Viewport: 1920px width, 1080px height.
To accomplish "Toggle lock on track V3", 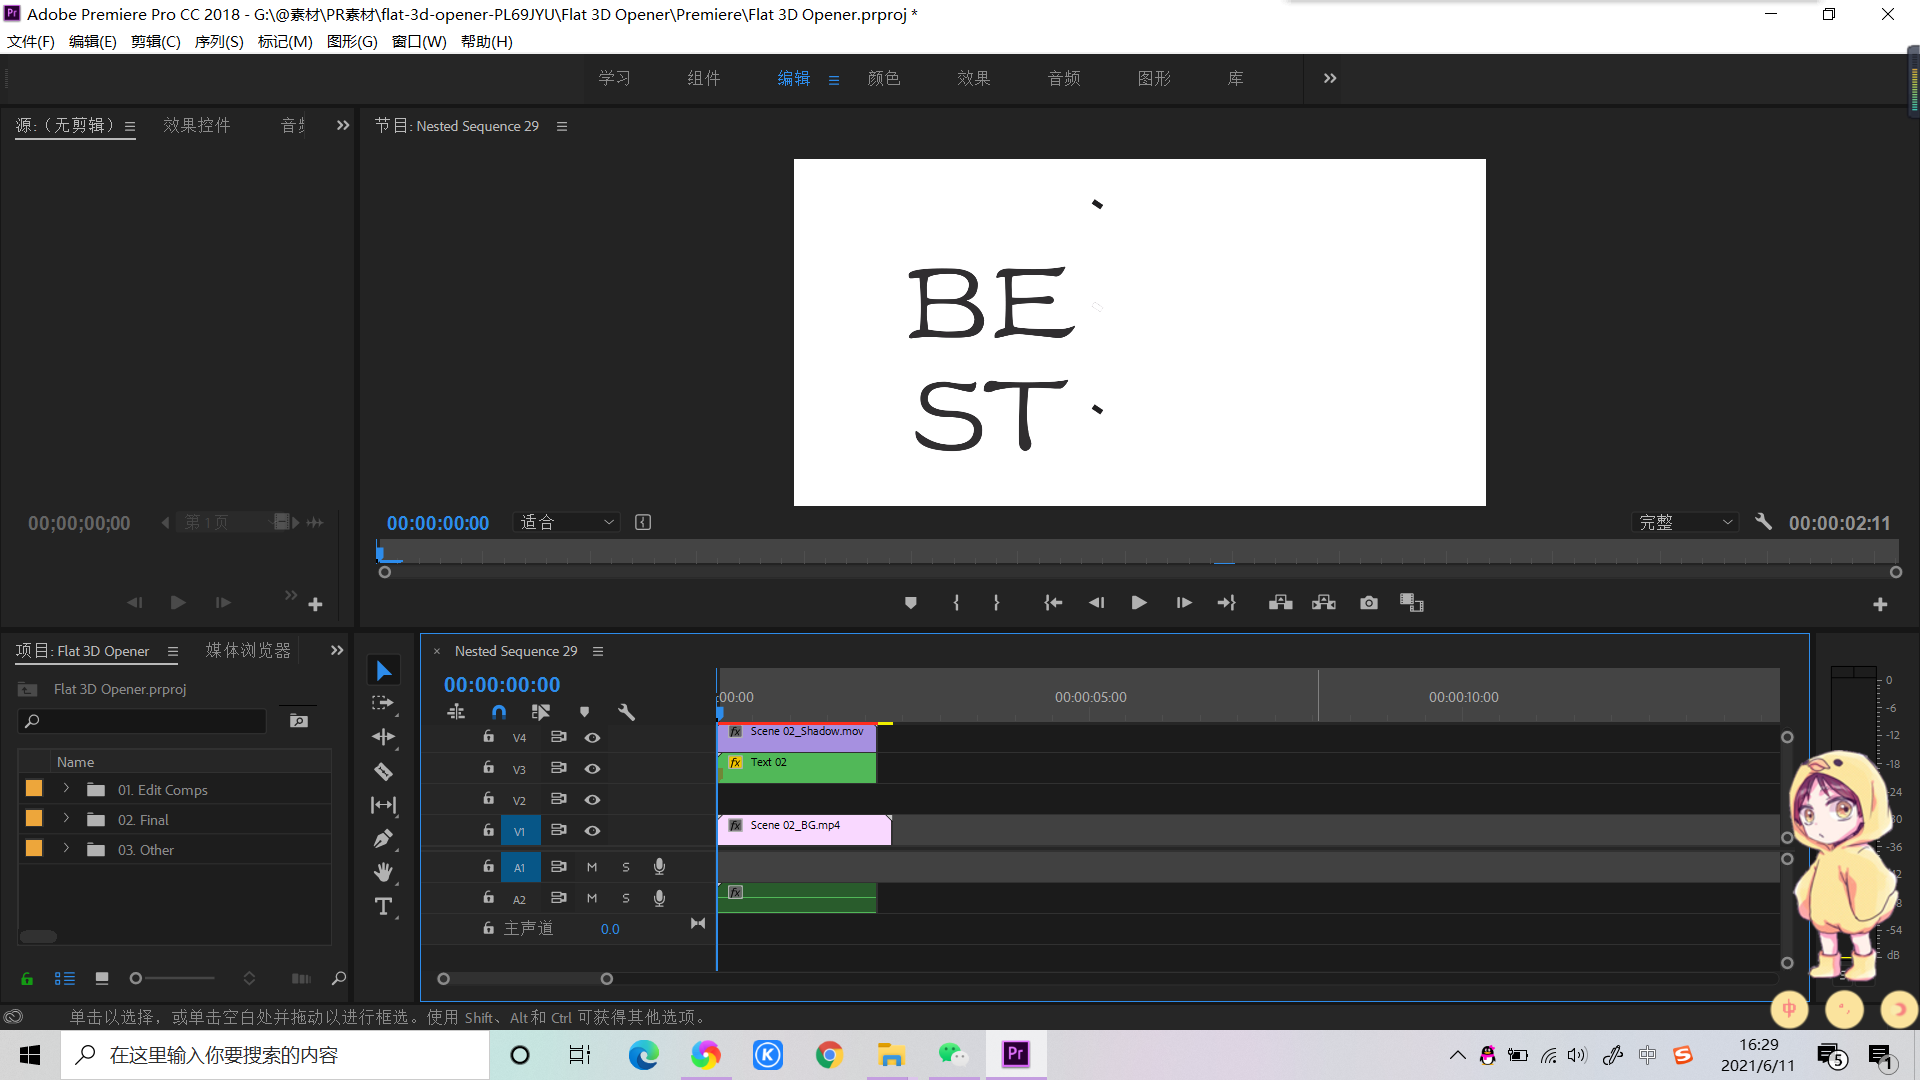I will pyautogui.click(x=488, y=768).
